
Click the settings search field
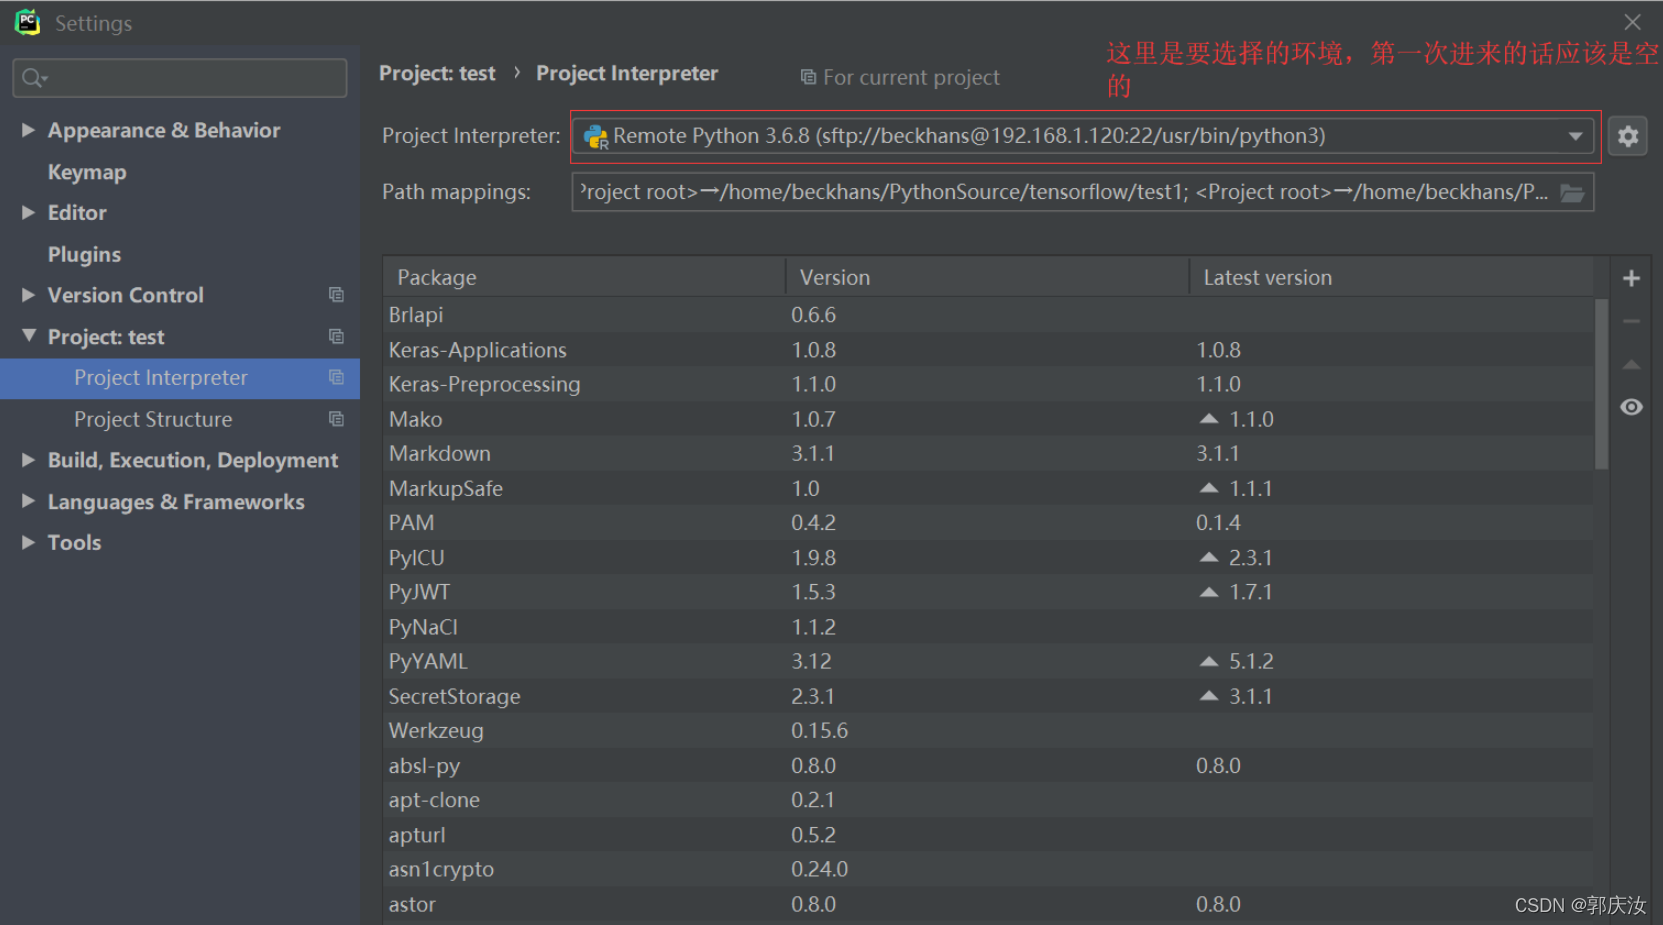(x=180, y=78)
